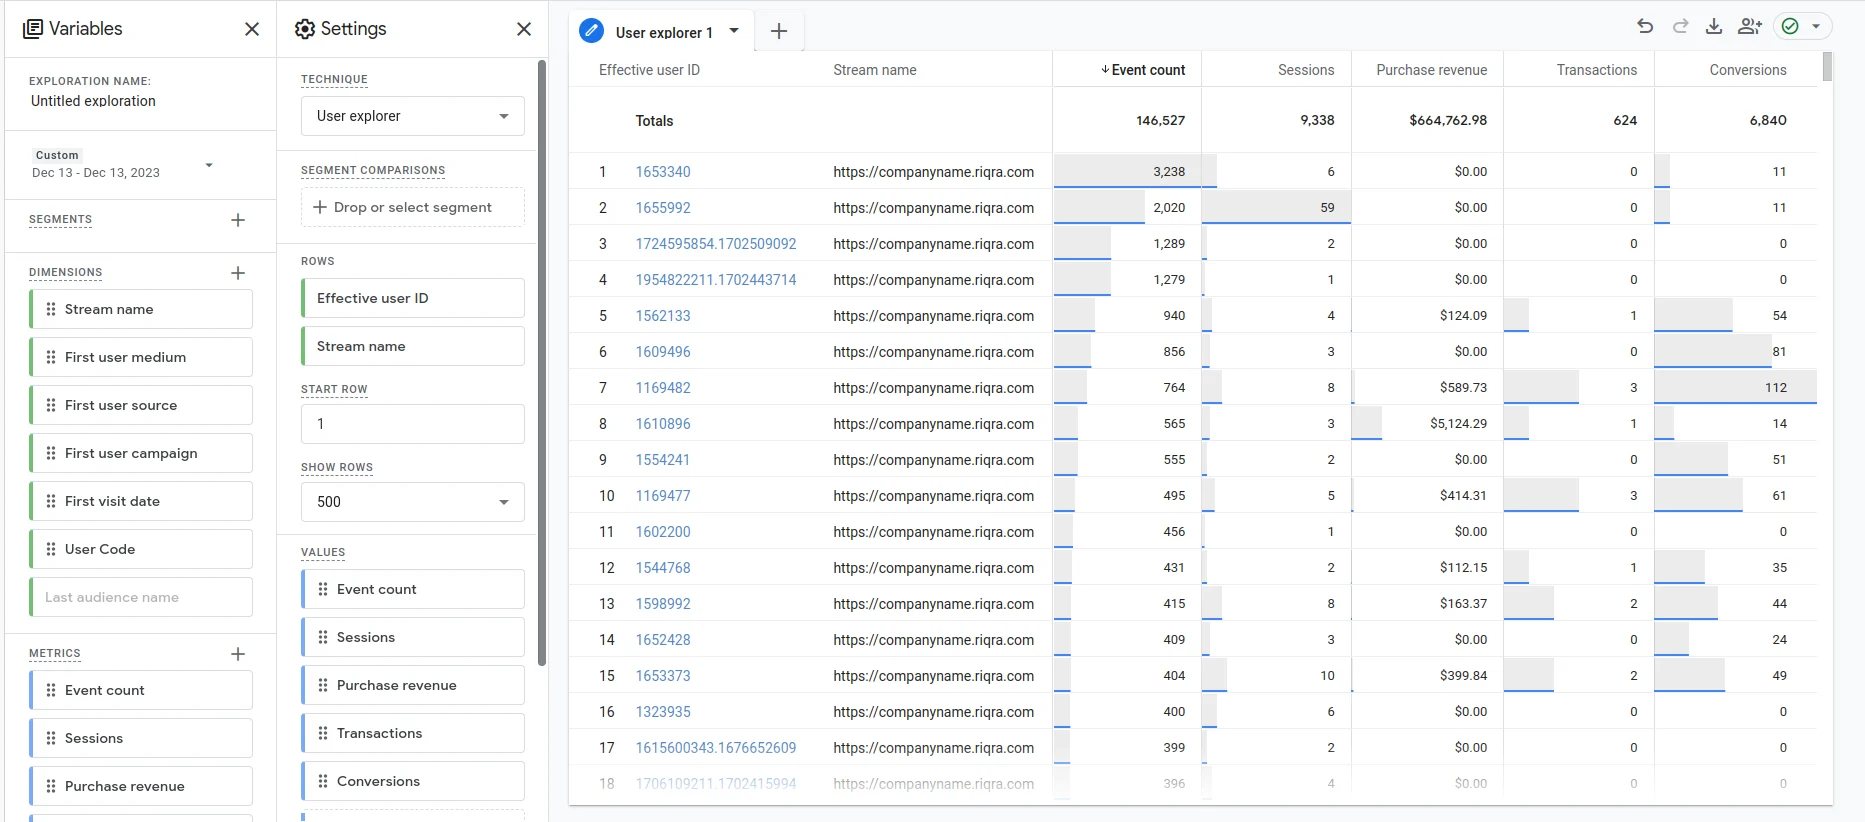Viewport: 1865px width, 822px height.
Task: Select the Stream name row chip in Settings
Action: (413, 346)
